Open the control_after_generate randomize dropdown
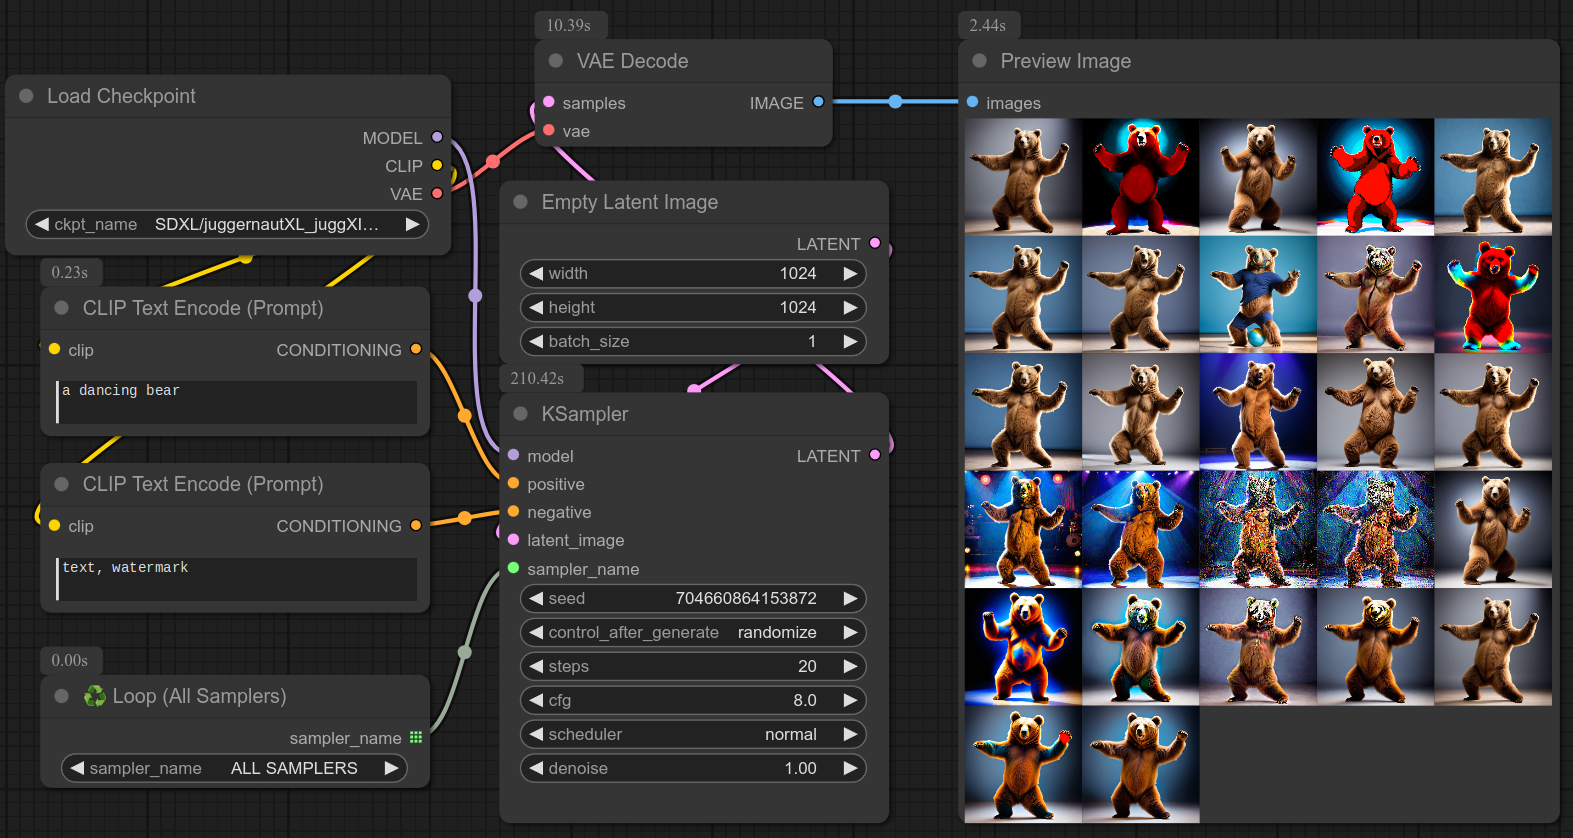This screenshot has height=838, width=1573. (x=692, y=632)
